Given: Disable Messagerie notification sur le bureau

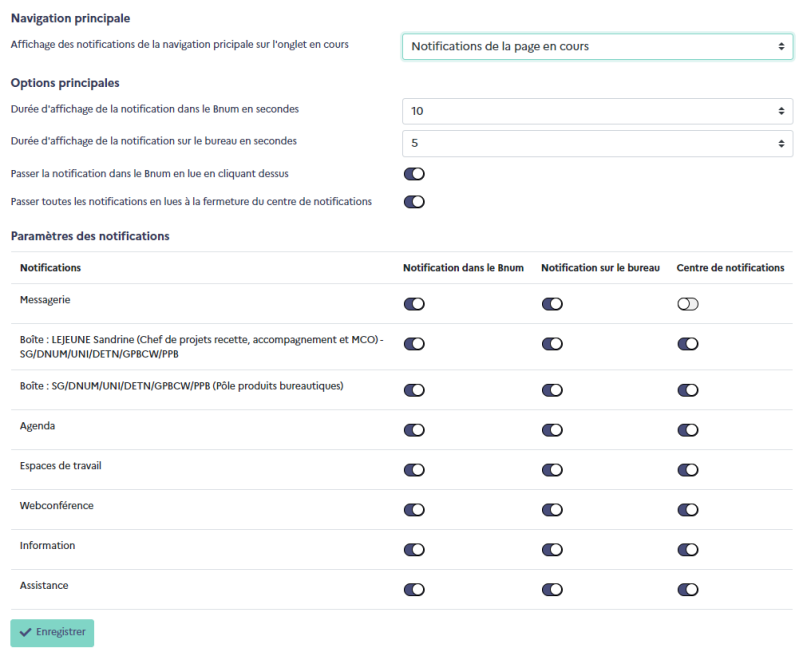Looking at the screenshot, I should pos(553,304).
